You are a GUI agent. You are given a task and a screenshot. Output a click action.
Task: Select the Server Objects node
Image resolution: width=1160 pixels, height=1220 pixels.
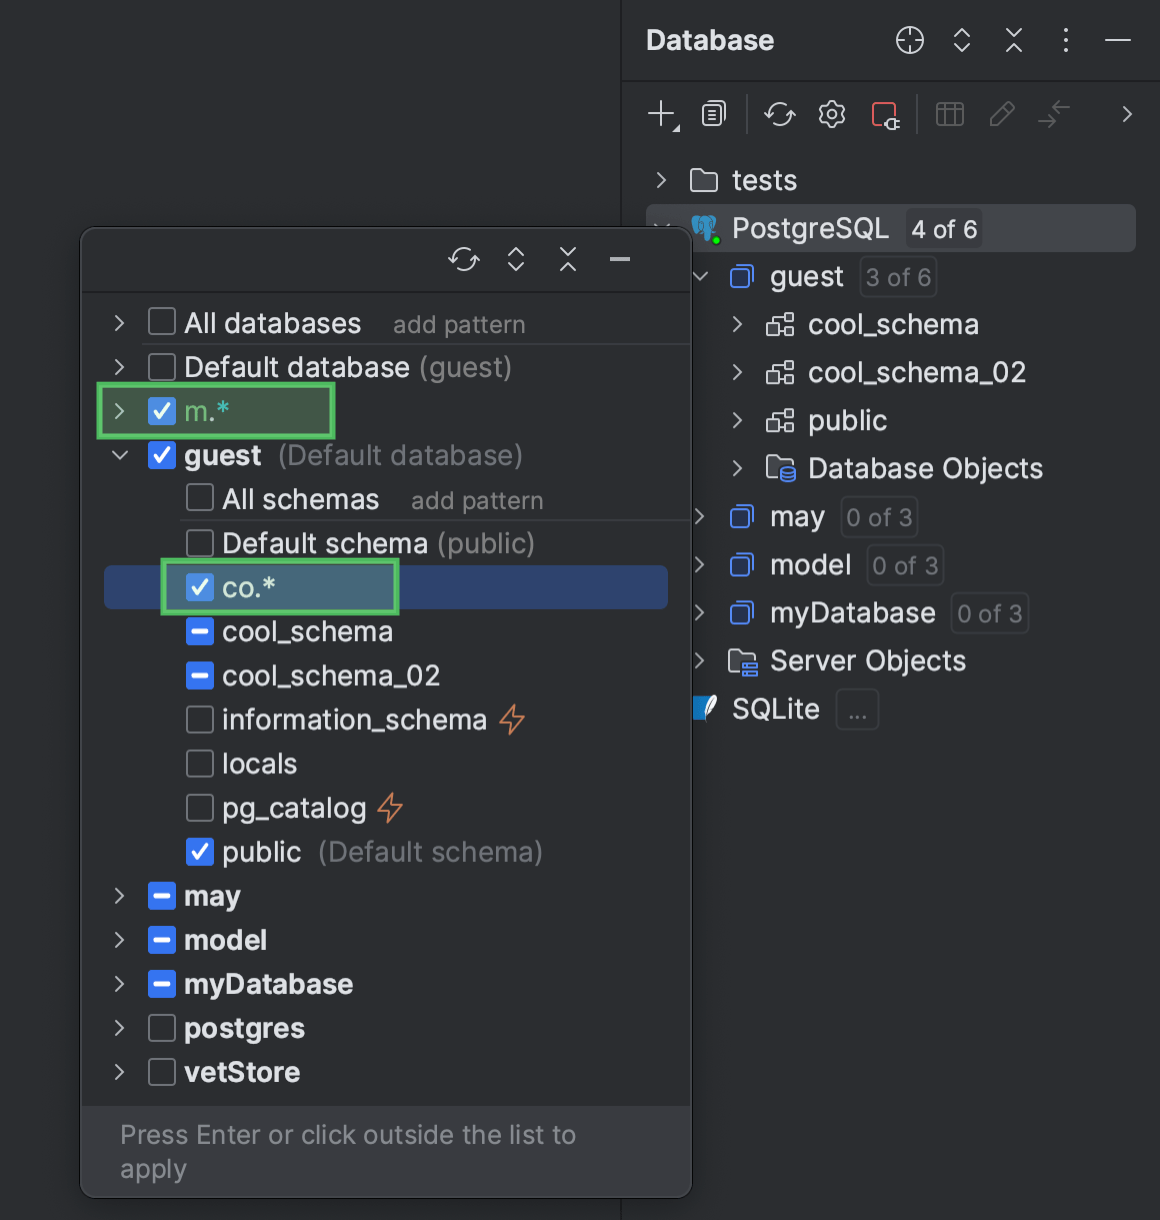tap(868, 661)
